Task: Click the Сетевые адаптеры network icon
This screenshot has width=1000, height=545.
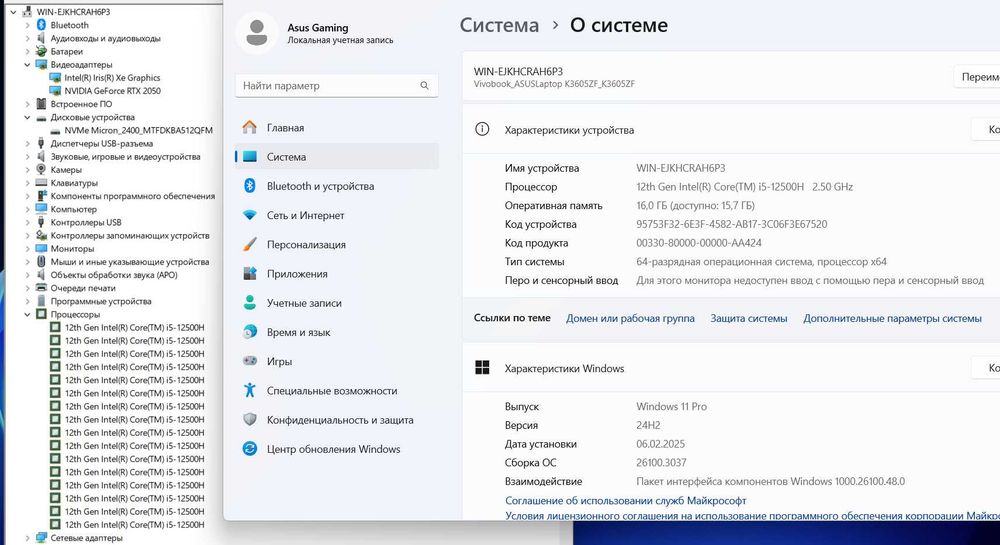Action: (41, 538)
